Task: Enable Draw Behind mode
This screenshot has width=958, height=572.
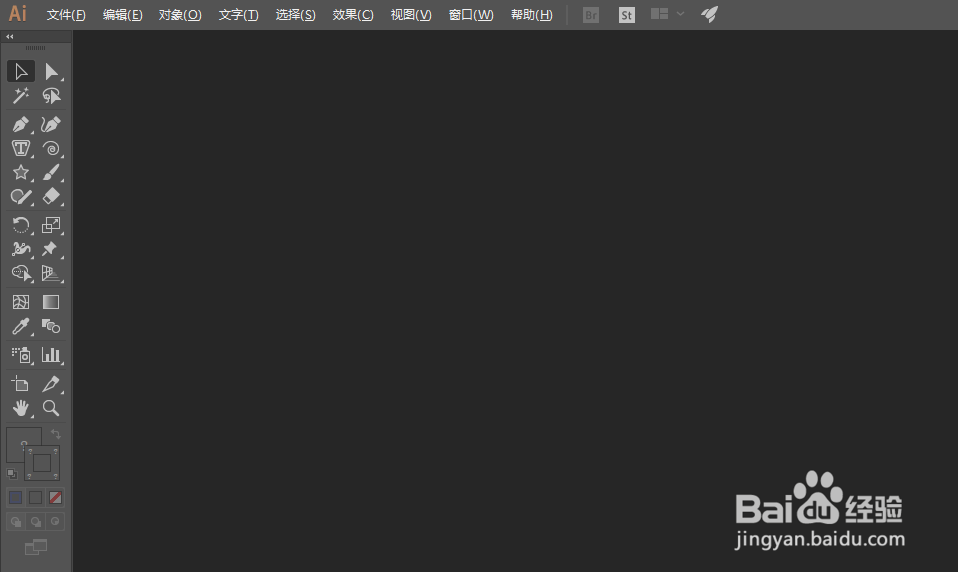Action: click(x=35, y=521)
